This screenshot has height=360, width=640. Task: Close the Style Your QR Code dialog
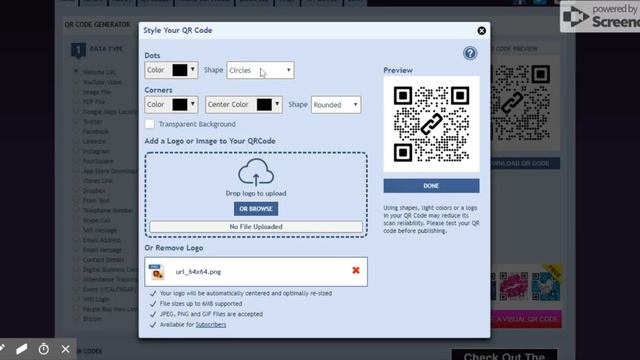(482, 31)
